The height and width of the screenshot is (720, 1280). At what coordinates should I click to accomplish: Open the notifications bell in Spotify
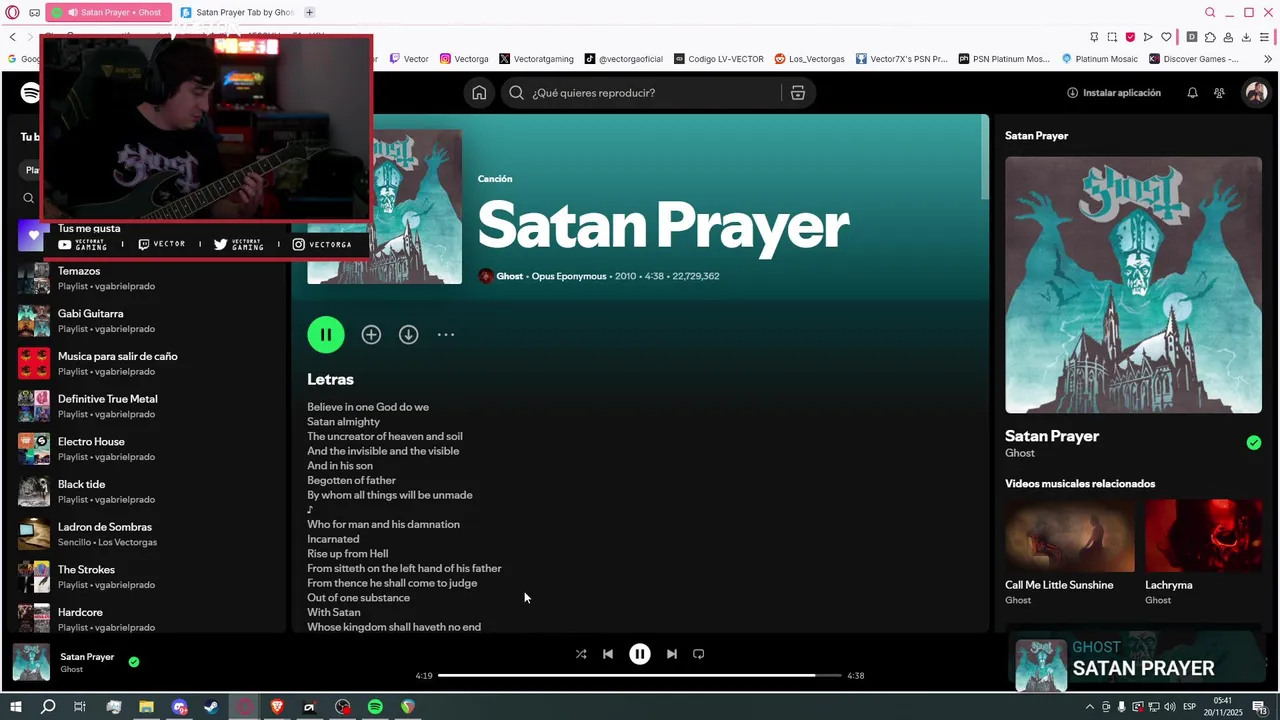pos(1192,93)
